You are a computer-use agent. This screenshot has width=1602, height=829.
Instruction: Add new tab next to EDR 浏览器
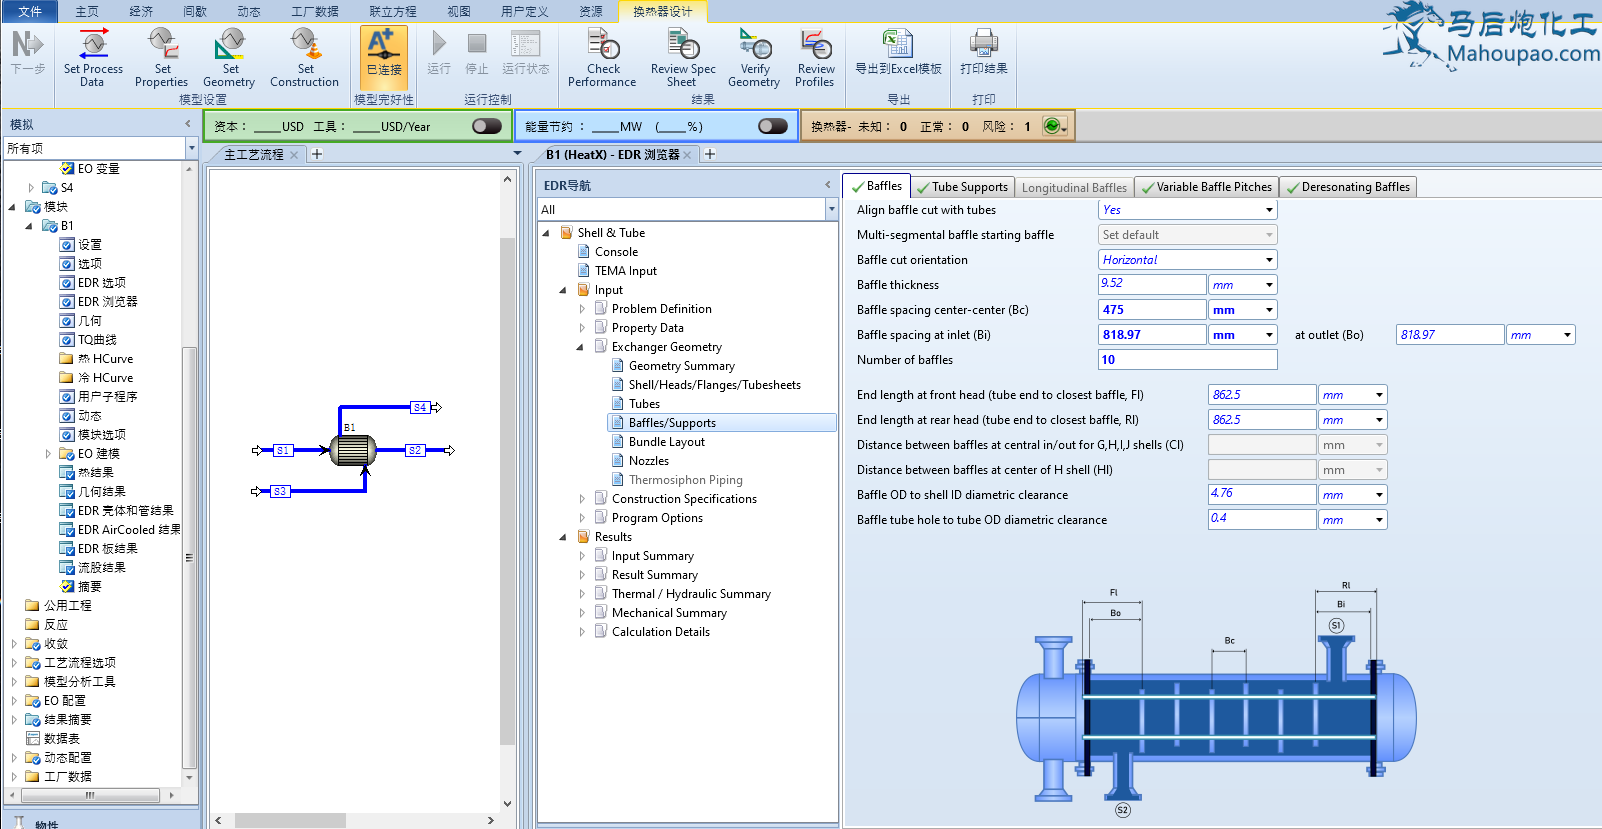[710, 154]
